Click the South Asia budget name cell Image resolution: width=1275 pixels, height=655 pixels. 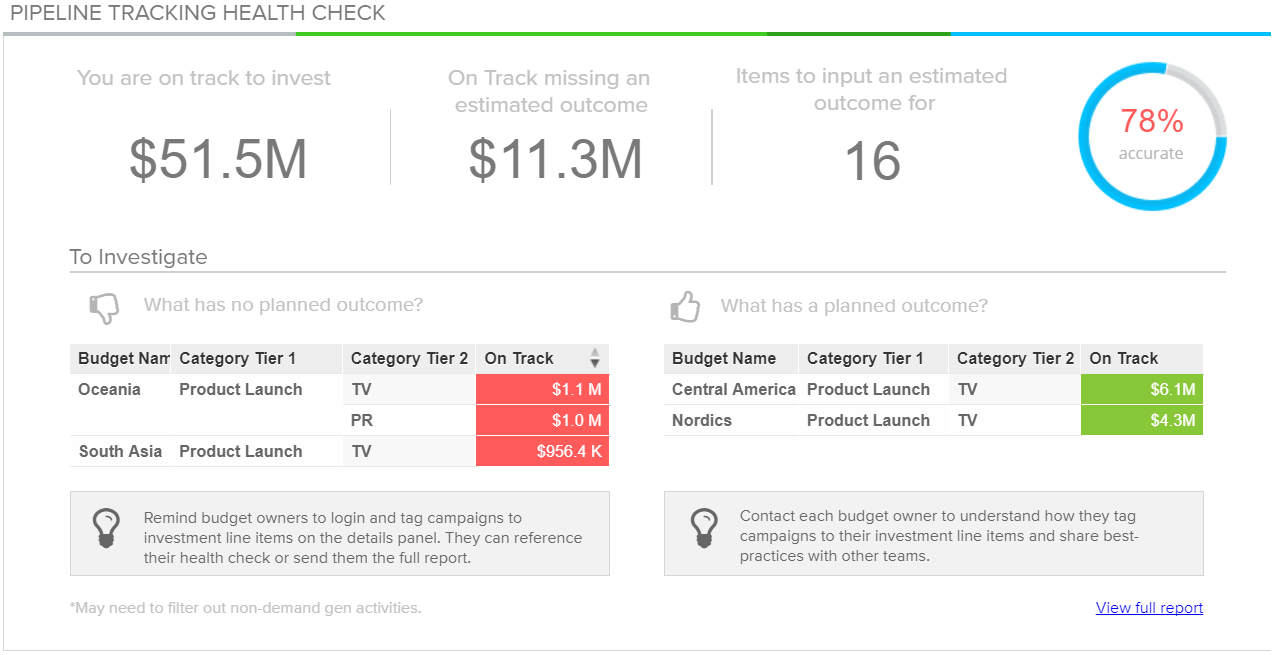coord(120,452)
